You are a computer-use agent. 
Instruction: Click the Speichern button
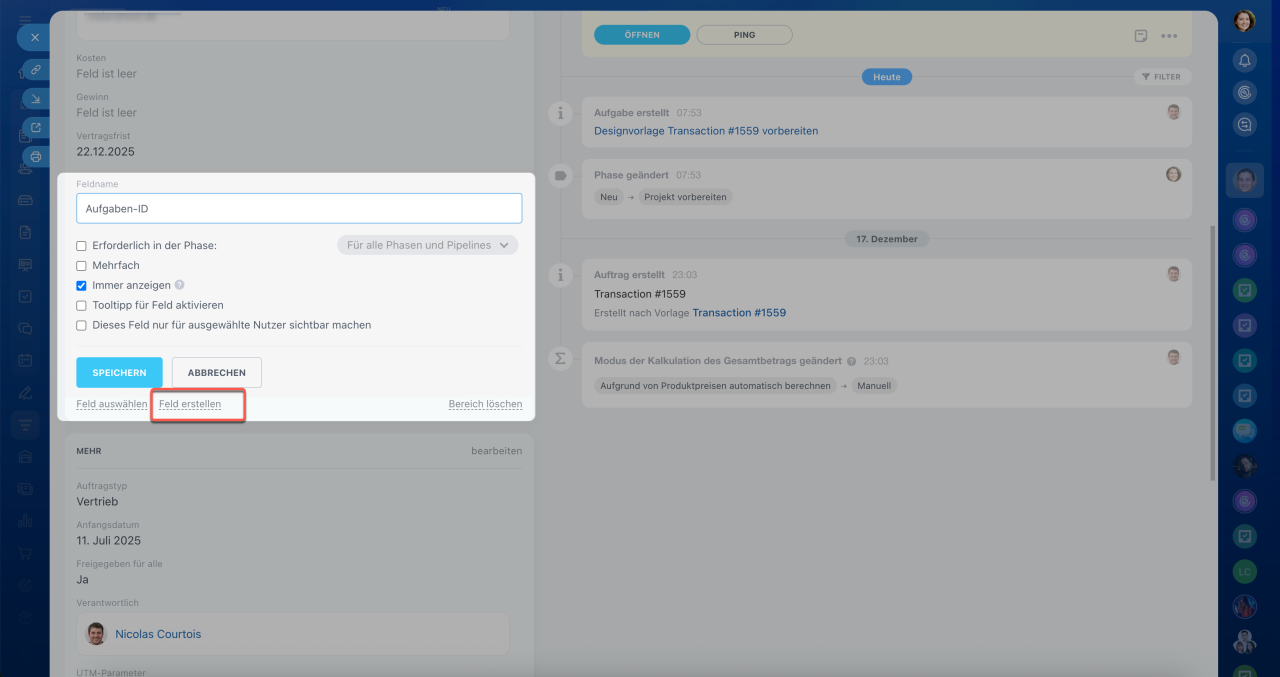(119, 372)
